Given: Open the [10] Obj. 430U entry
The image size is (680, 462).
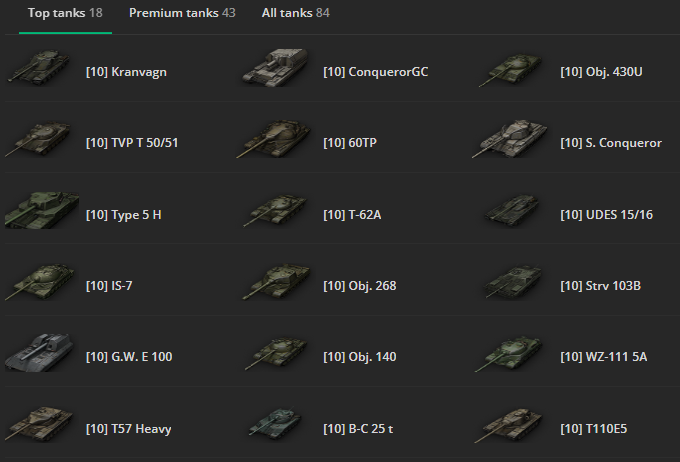Looking at the screenshot, I should 602,72.
